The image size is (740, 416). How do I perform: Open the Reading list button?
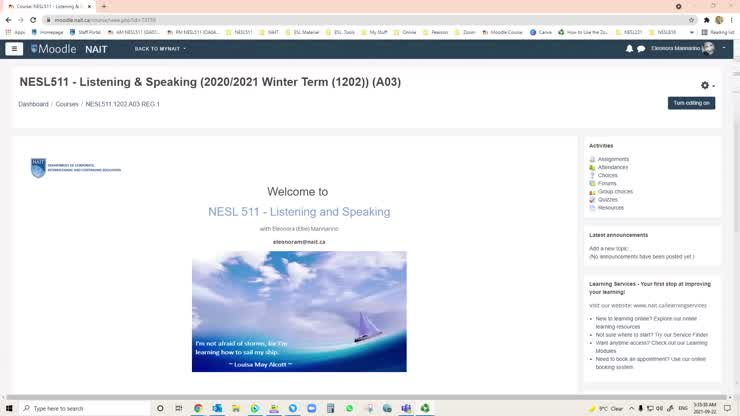coord(718,32)
